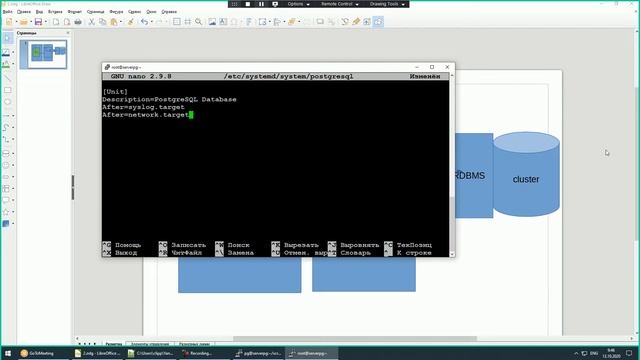The width and height of the screenshot is (640, 360).
Task: Toggle the Show draw functions icon in toolbar
Action: 378,22
